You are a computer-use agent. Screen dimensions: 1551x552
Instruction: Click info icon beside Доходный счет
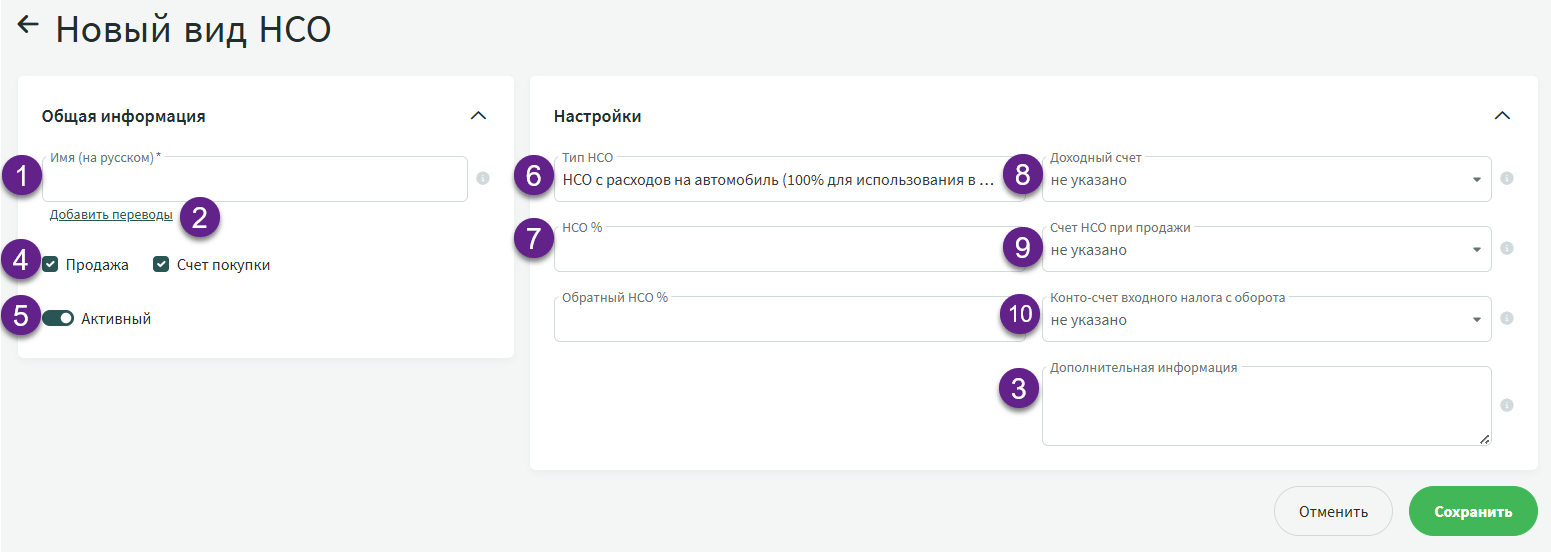[1507, 179]
